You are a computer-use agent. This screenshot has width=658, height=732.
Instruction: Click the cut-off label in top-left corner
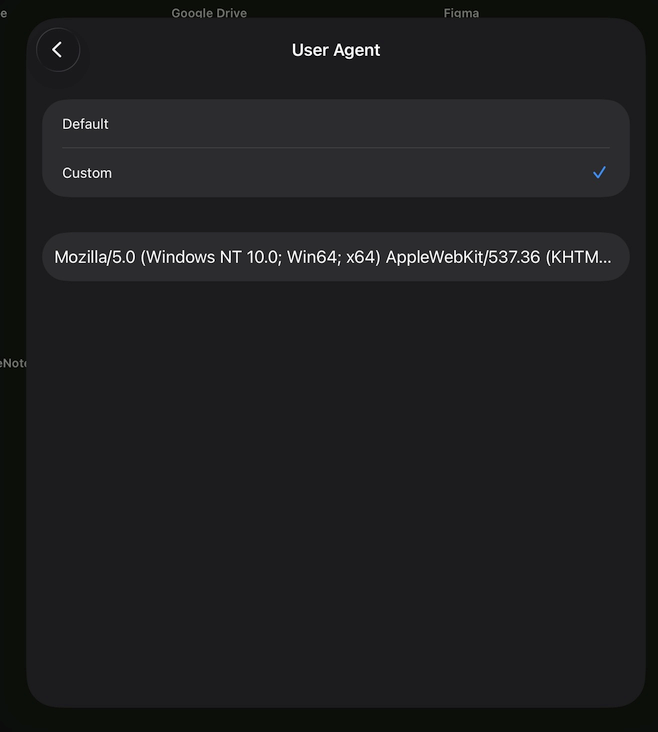click(4, 13)
